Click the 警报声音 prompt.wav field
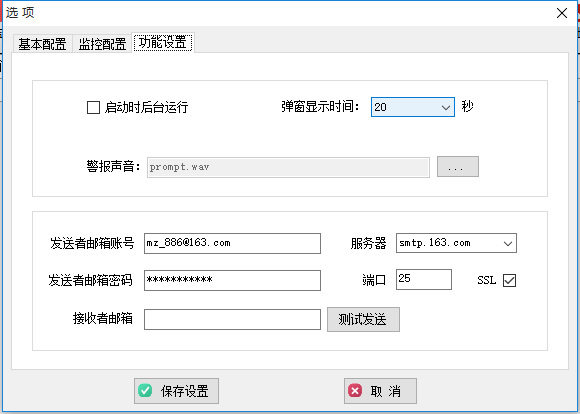The image size is (580, 414). (x=288, y=167)
